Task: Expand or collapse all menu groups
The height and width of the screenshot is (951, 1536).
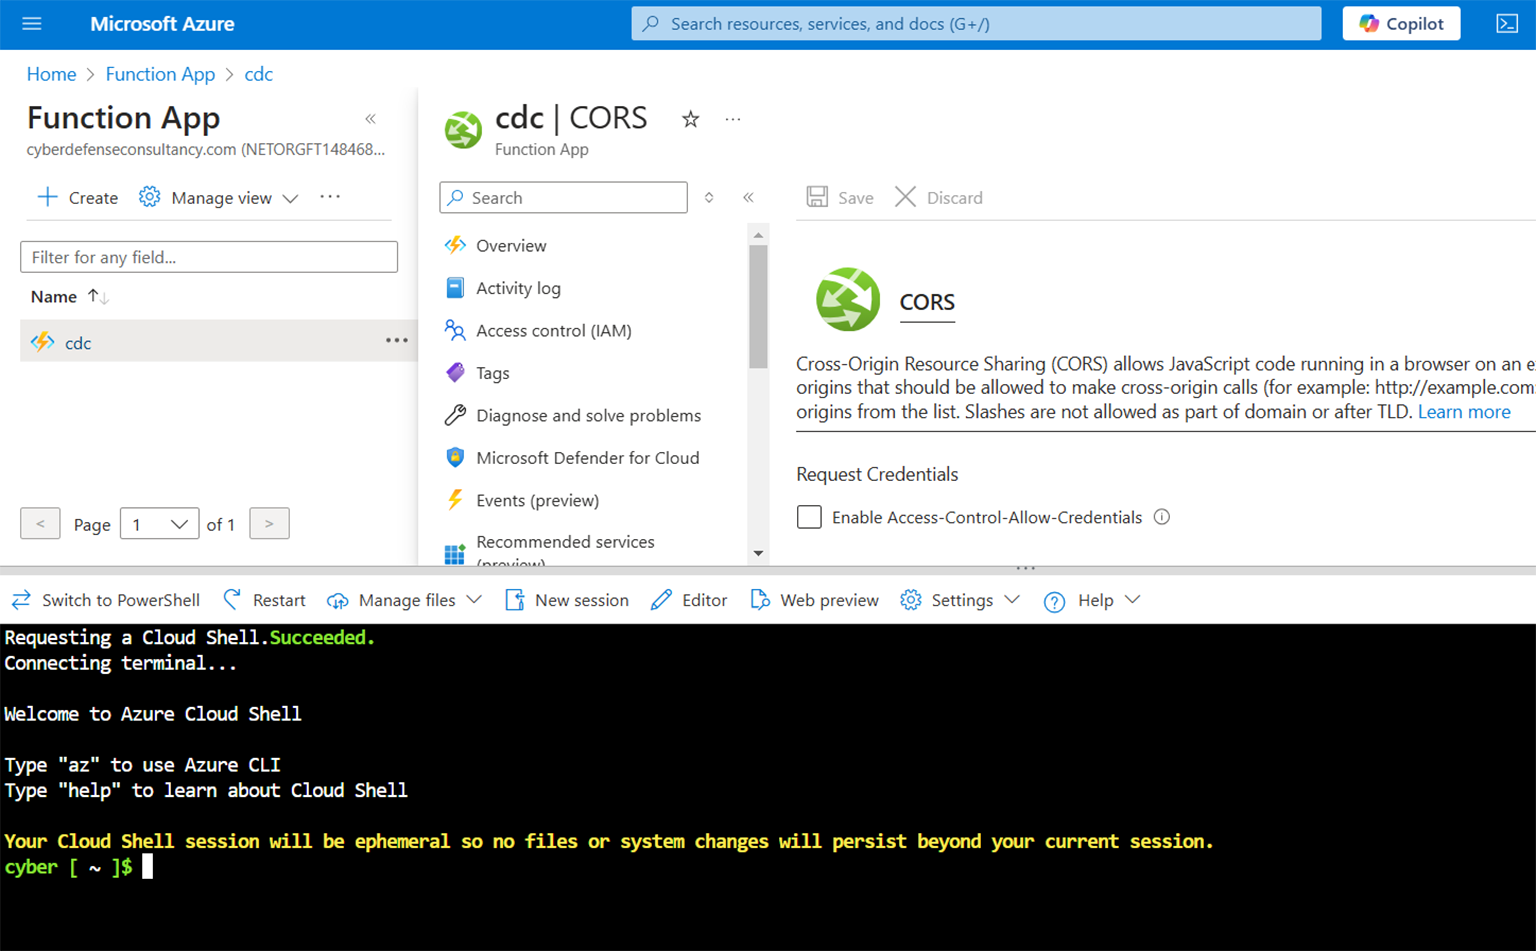Action: (x=709, y=197)
